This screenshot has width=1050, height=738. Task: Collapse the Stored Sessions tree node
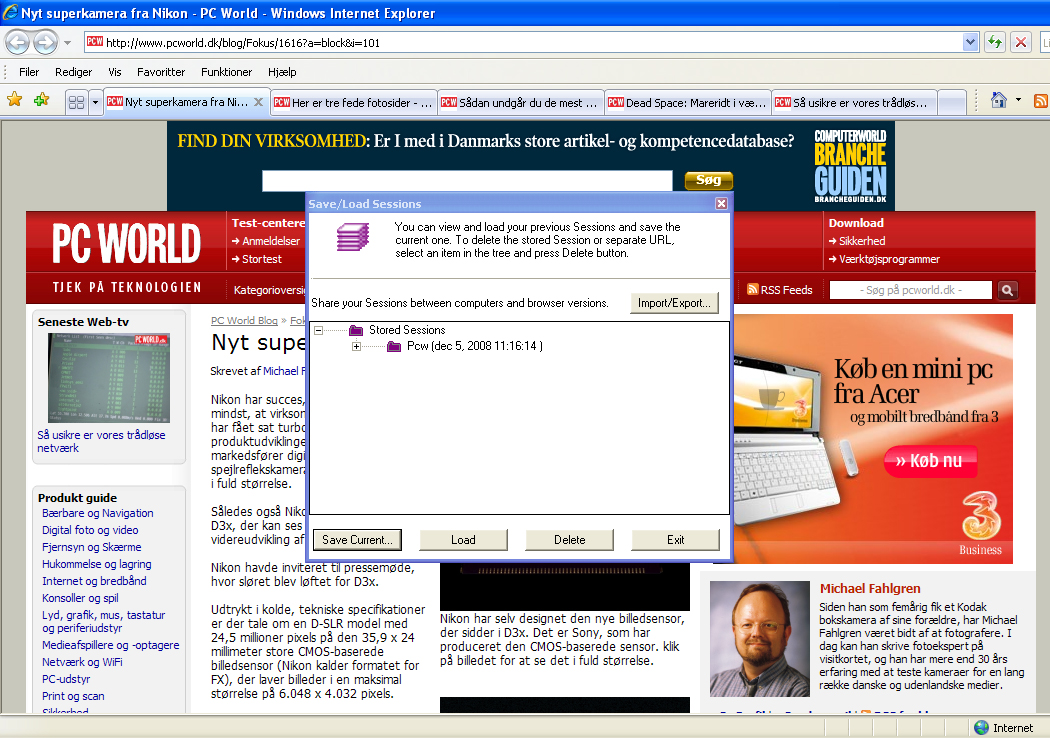click(x=319, y=330)
